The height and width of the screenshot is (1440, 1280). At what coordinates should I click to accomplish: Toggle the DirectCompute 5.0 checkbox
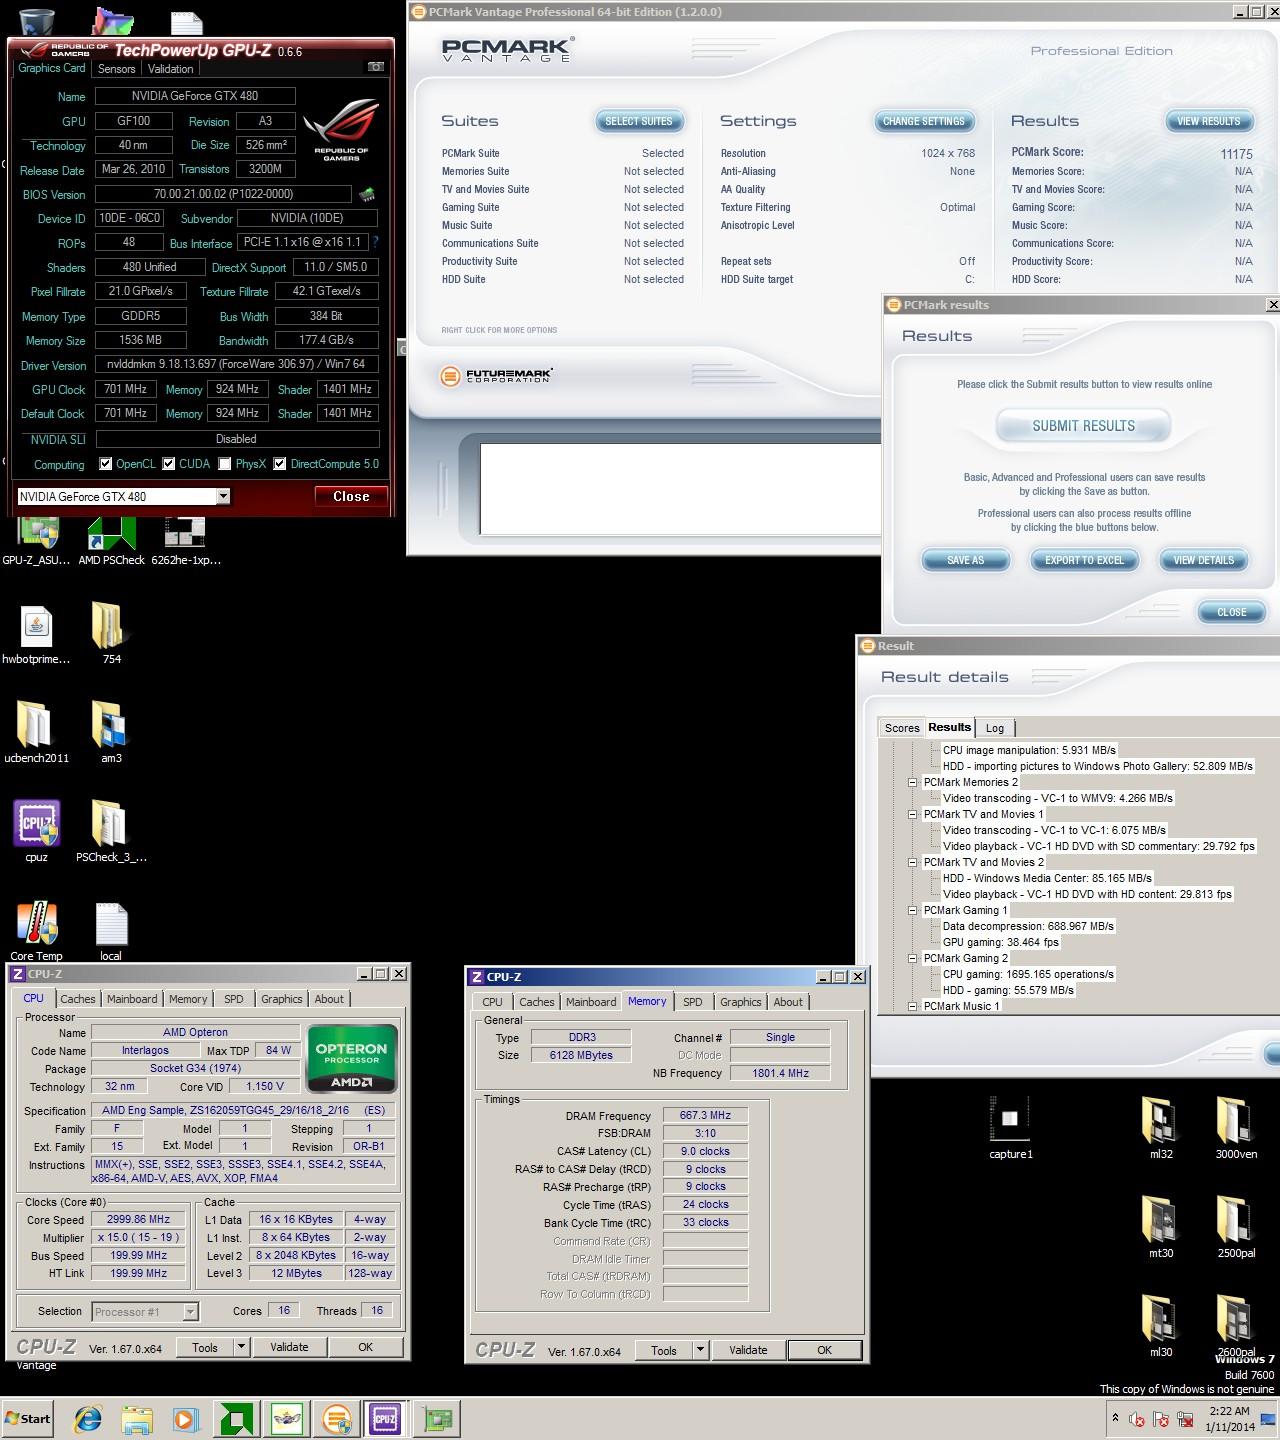pyautogui.click(x=280, y=464)
